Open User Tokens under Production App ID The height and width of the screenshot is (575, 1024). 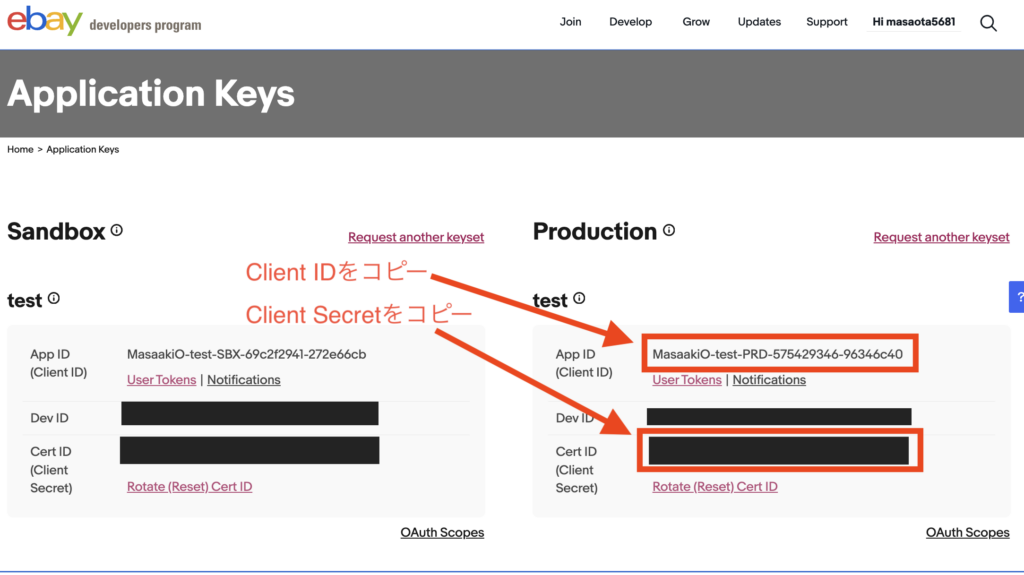pyautogui.click(x=687, y=380)
